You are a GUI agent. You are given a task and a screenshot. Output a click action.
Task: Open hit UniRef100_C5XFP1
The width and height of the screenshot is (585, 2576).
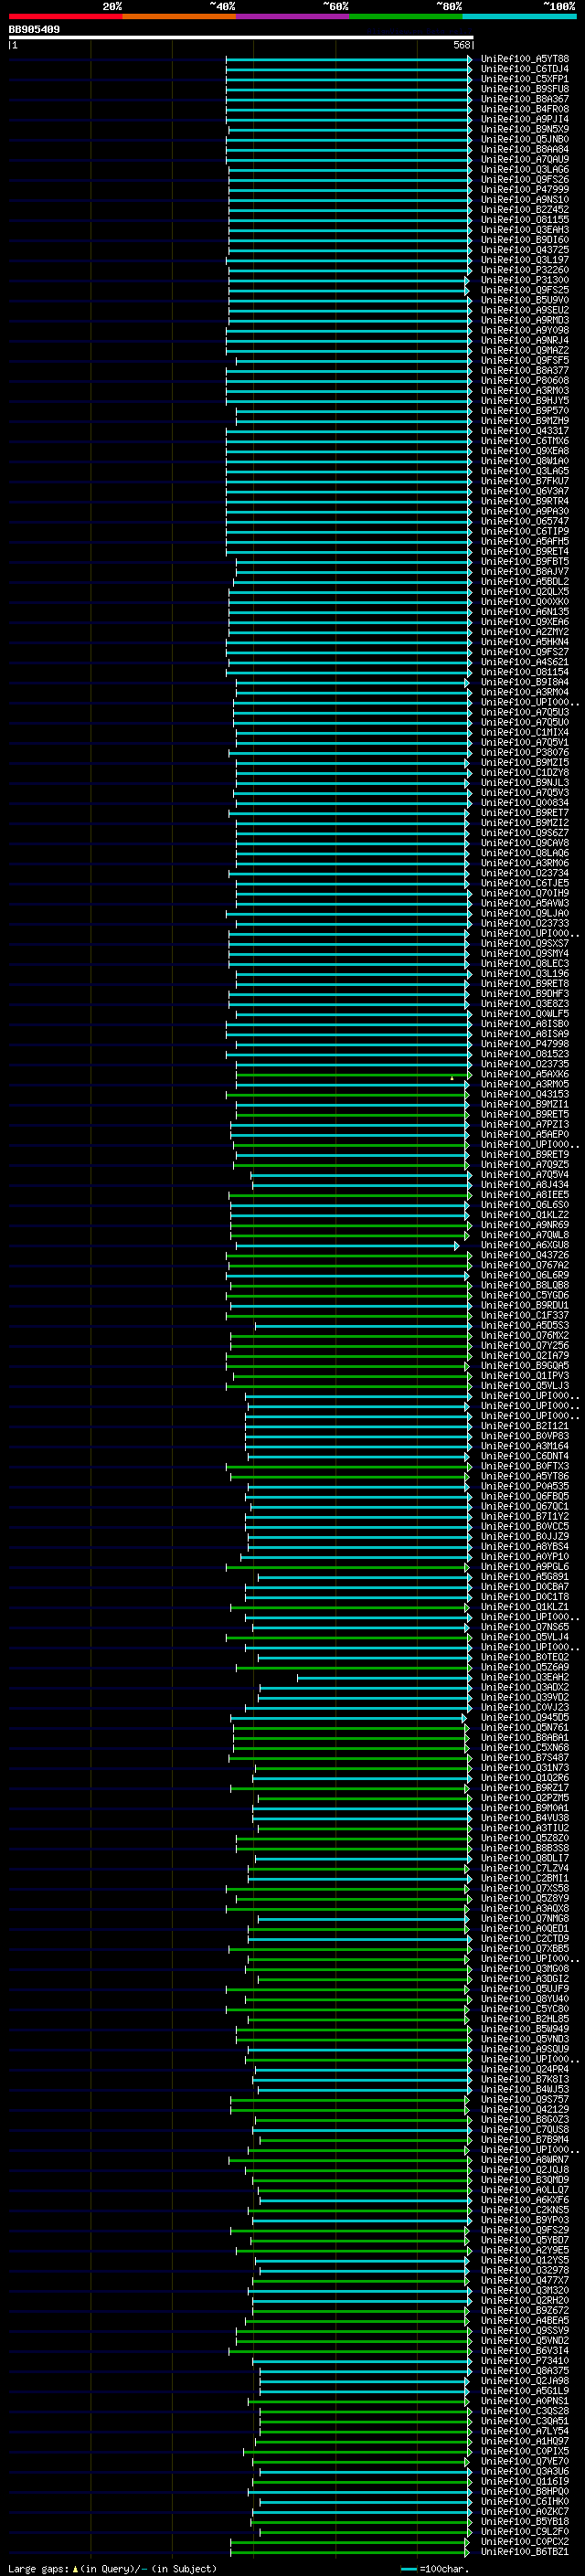click(525, 79)
